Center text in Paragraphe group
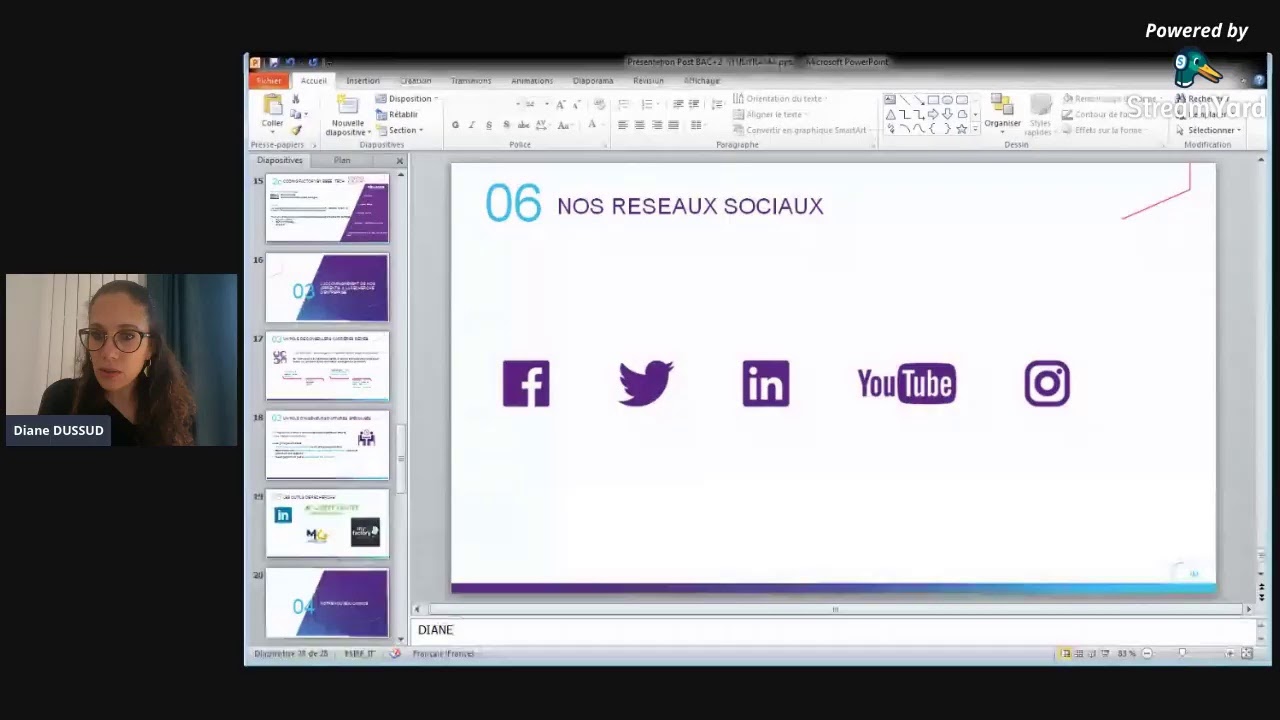 pyautogui.click(x=640, y=125)
